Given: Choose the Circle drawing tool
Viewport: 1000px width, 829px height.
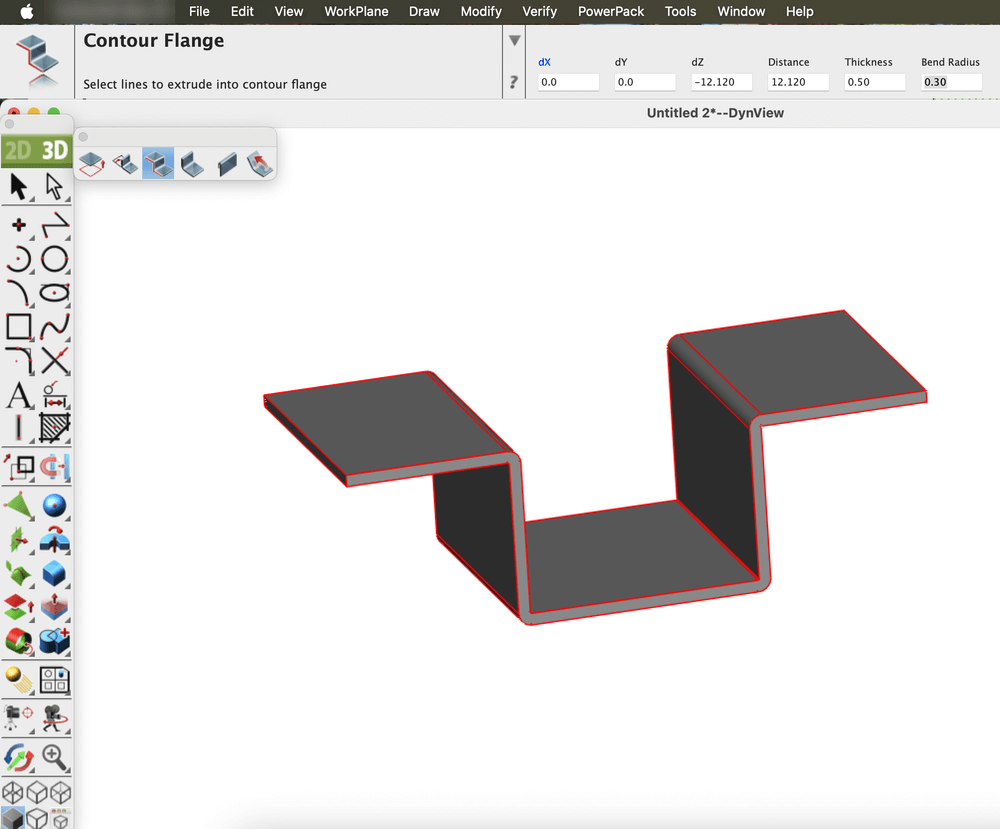Looking at the screenshot, I should [55, 259].
